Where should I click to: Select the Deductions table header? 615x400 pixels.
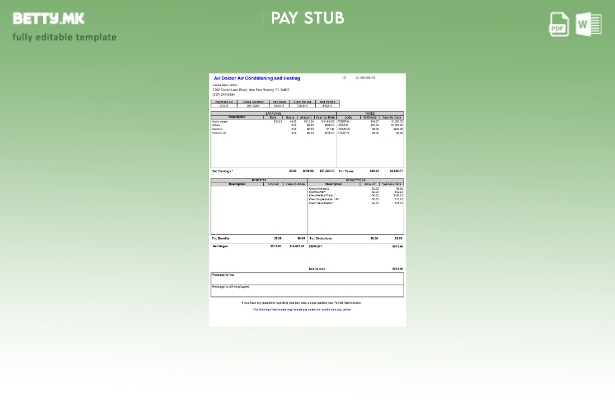click(355, 180)
